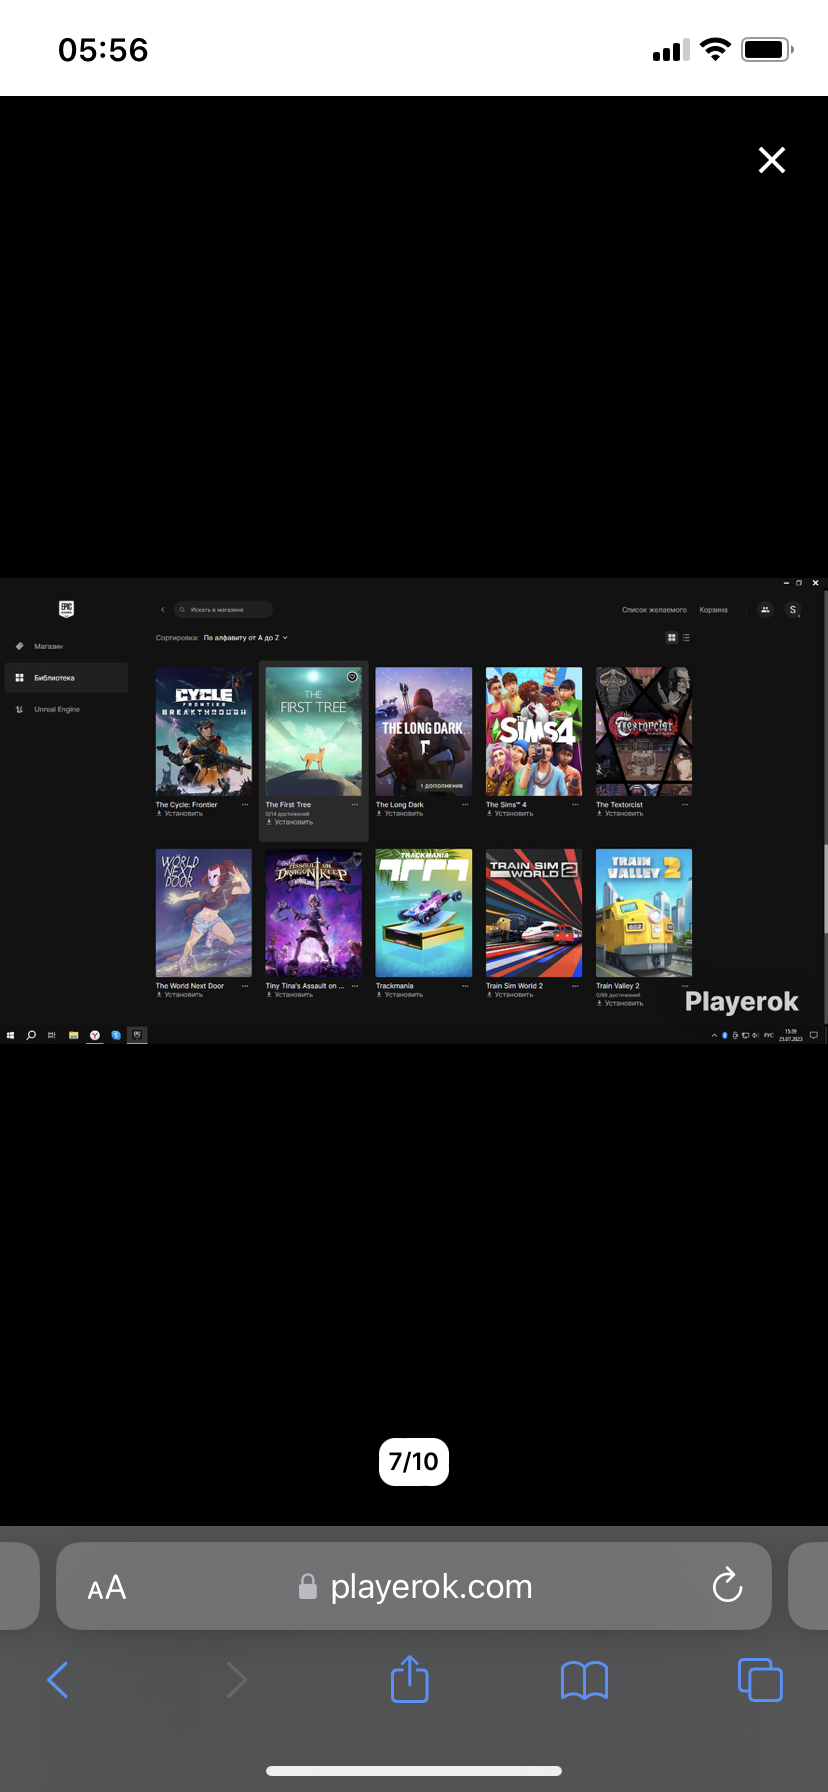Open the three-dots menu for The Cycle: Frontier
The image size is (828, 1792).
[x=245, y=804]
